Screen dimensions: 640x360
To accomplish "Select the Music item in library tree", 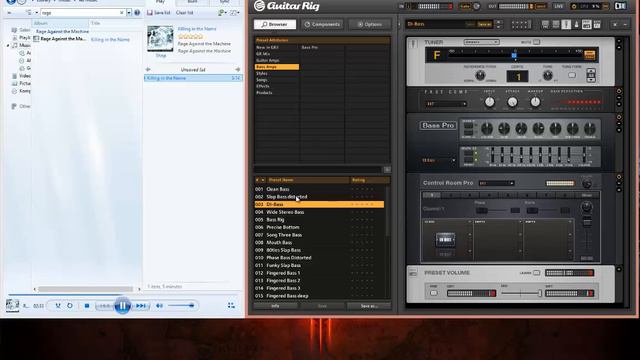I will [x=24, y=45].
